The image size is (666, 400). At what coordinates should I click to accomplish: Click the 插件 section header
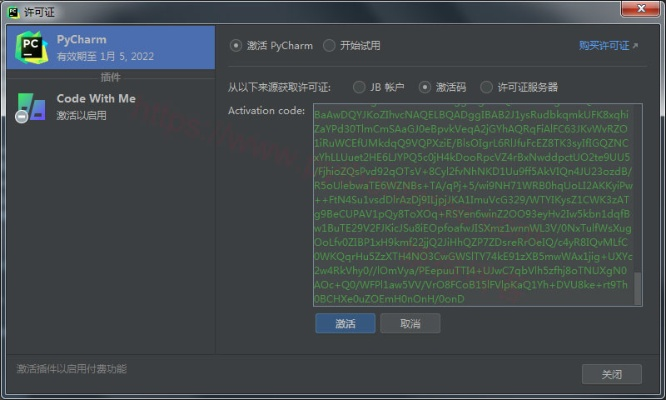click(110, 77)
